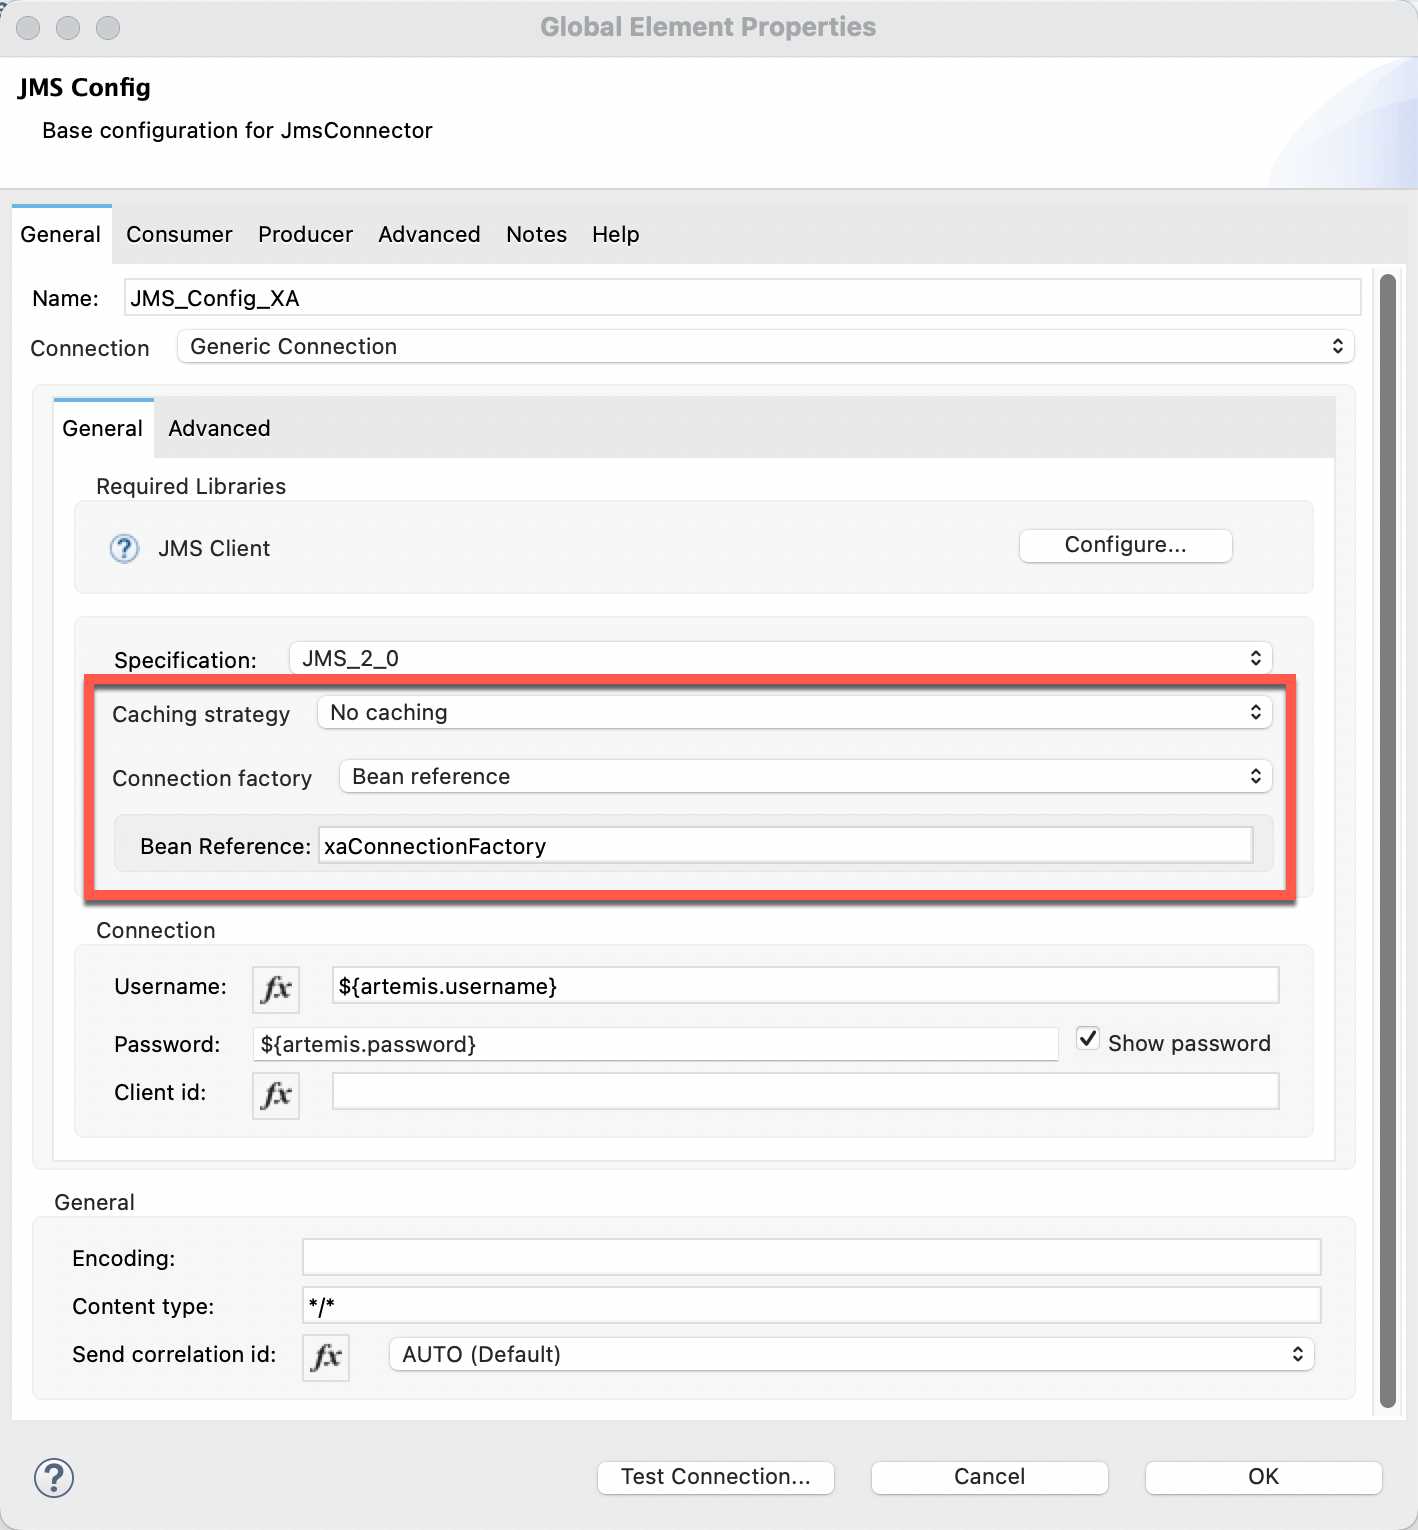
Task: Switch to the Consumer tab
Action: coord(179,235)
